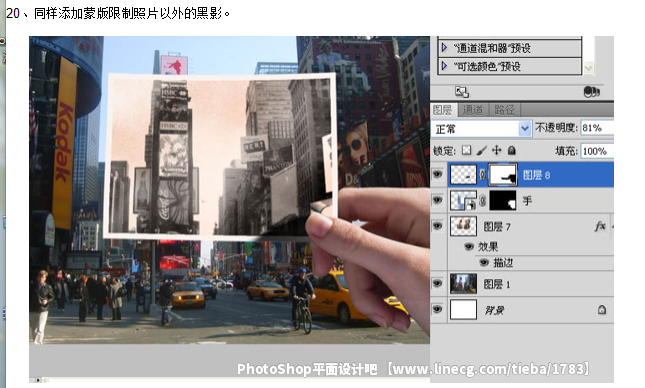Image resolution: width=645 pixels, height=388 pixels.
Task: Click the mask link icon on 手 layer
Action: pyautogui.click(x=482, y=200)
